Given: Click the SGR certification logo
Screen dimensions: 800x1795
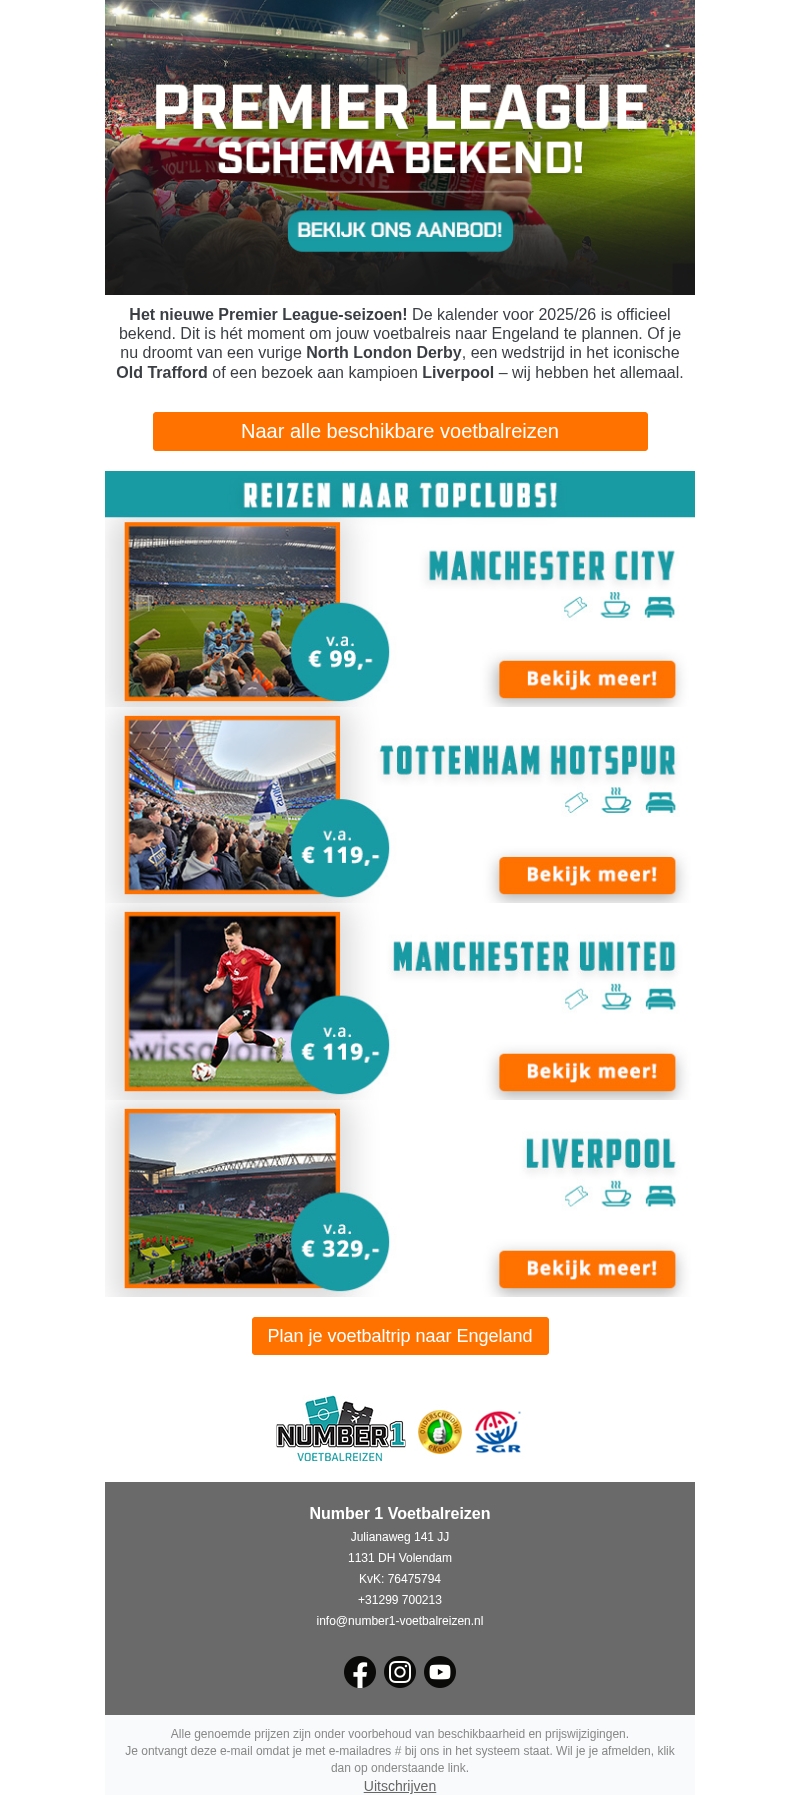Looking at the screenshot, I should click(498, 1432).
